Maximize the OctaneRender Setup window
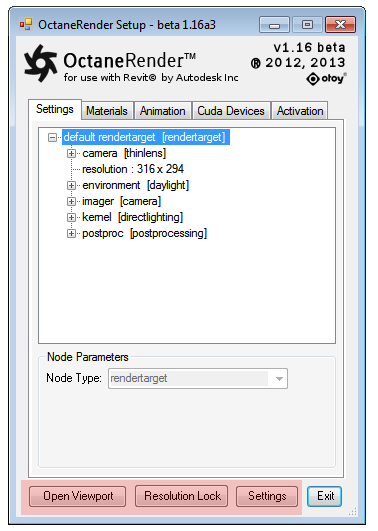 coord(307,25)
